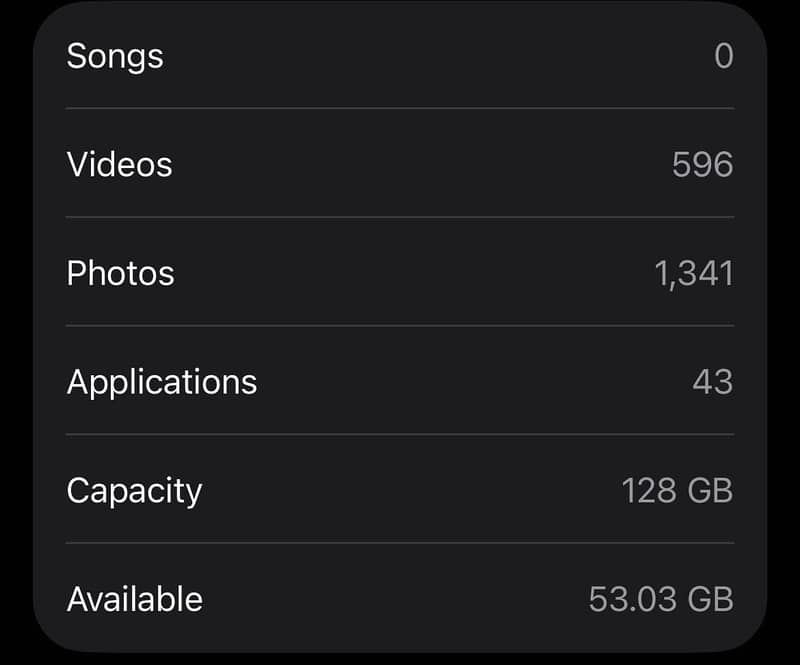Click the divider between Capacity and Available
Viewport: 800px width, 665px height.
(400, 543)
